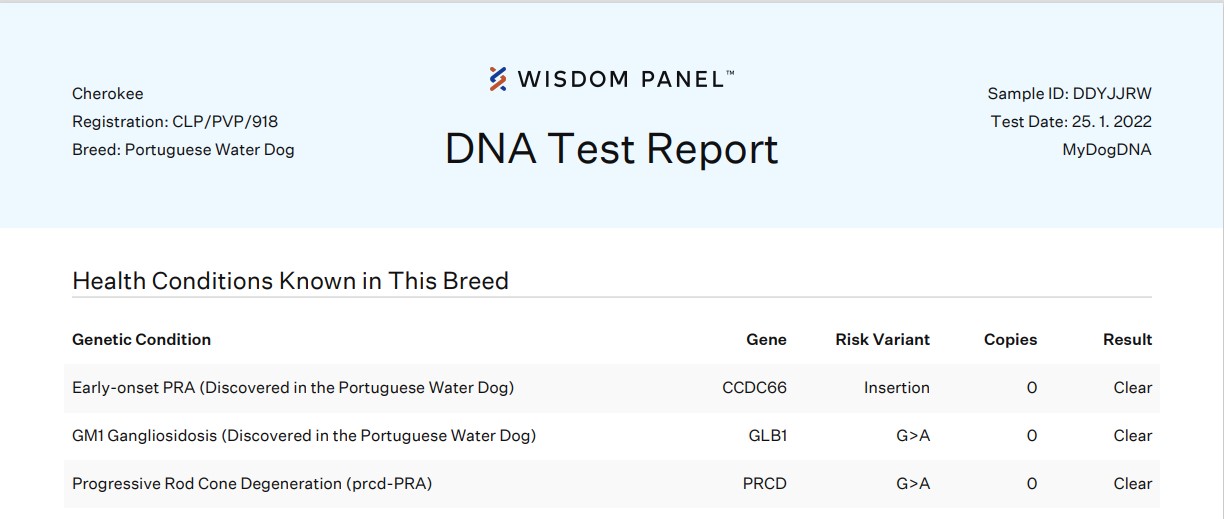Select the Early-onset PRA condition row
Viewport: 1224px width, 519px height.
(293, 388)
